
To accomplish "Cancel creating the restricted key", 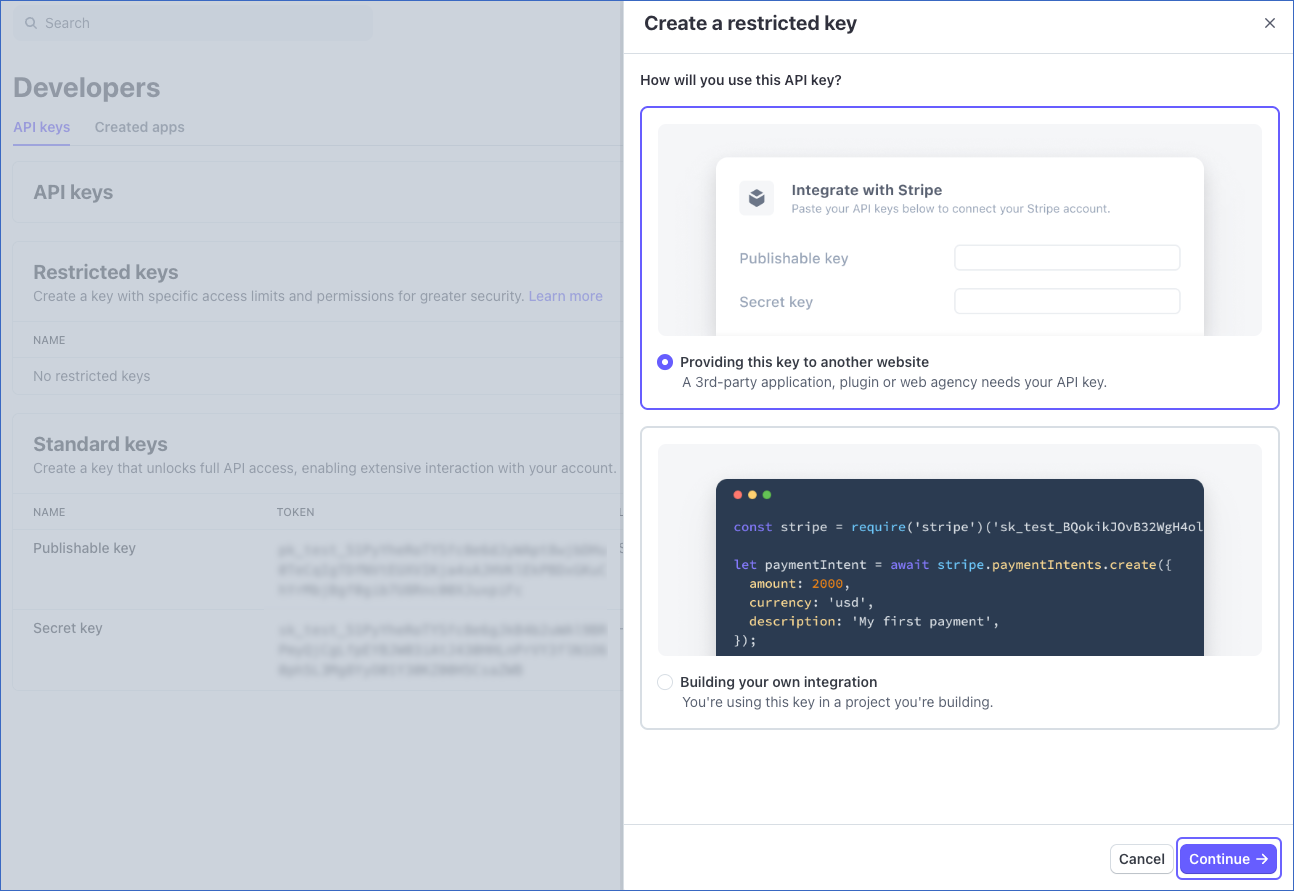I will point(1141,859).
